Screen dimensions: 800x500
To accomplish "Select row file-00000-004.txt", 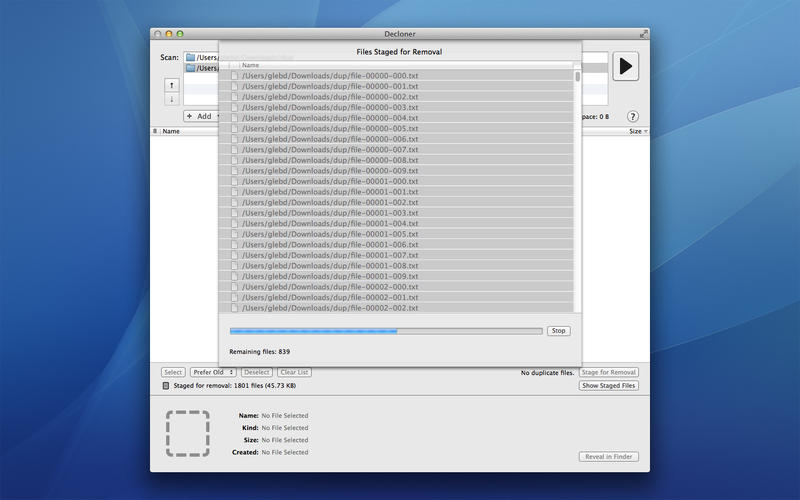I will (396, 118).
